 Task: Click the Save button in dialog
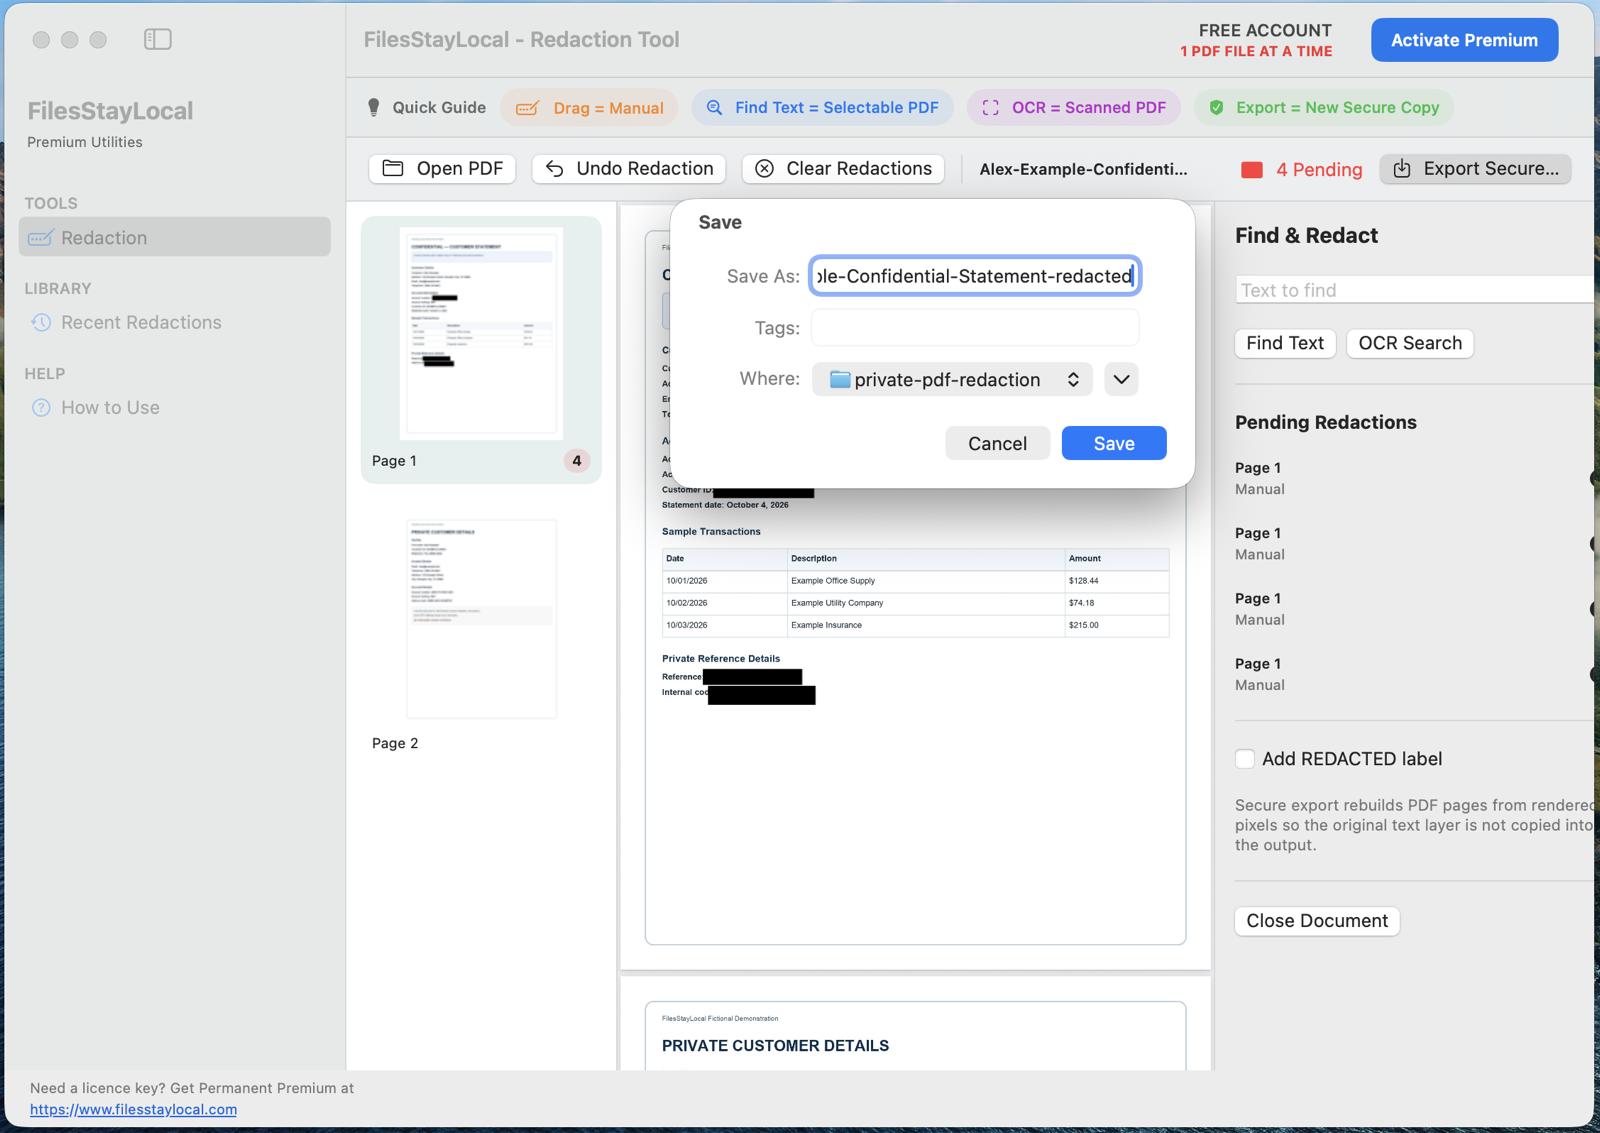(x=1114, y=443)
